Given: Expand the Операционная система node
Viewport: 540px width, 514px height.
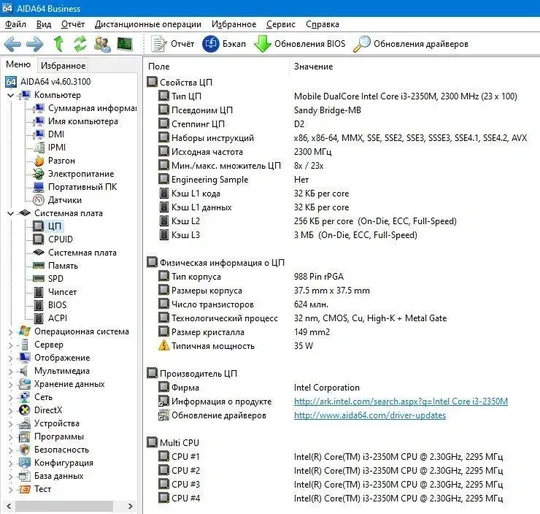Looking at the screenshot, I should (x=11, y=332).
